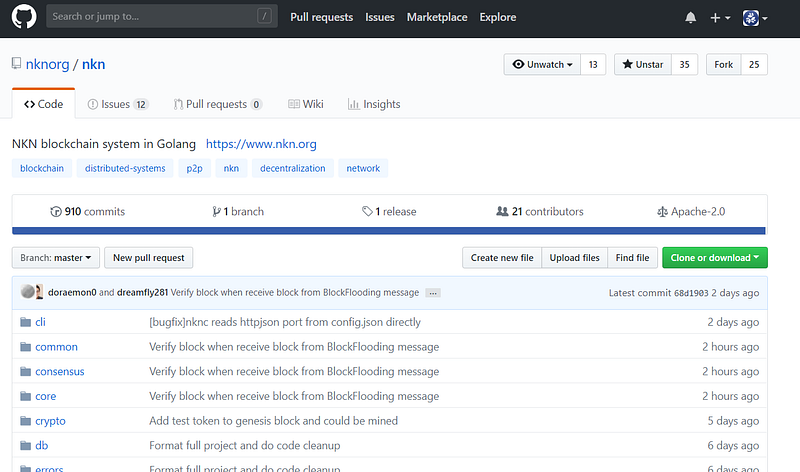
Task: Click the contributors people icon
Action: [x=502, y=212]
